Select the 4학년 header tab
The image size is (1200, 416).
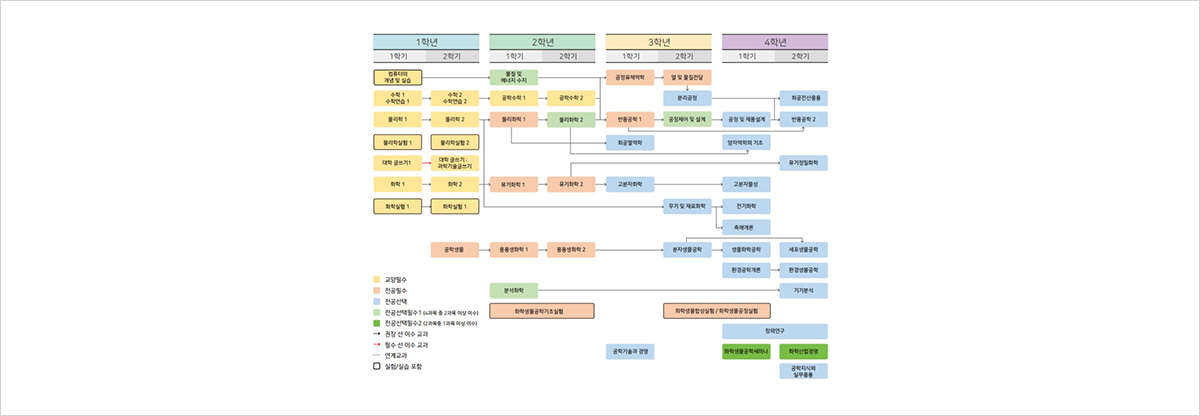point(775,41)
